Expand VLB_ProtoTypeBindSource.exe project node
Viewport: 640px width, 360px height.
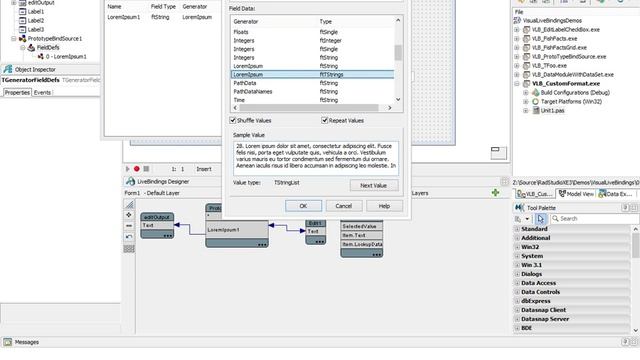(517, 56)
